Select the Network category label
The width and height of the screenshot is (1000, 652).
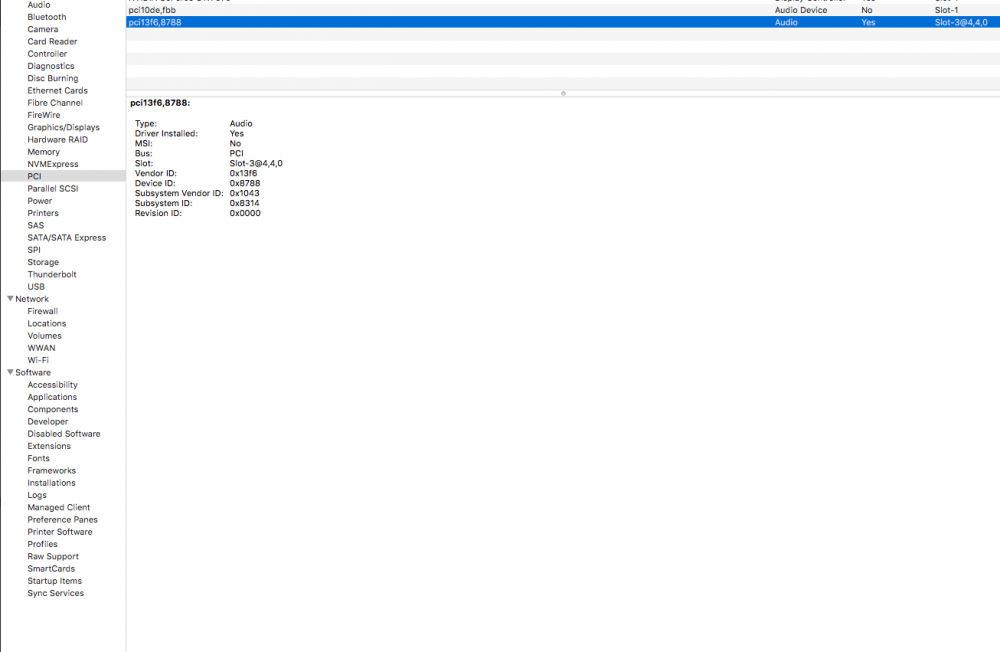coord(32,299)
